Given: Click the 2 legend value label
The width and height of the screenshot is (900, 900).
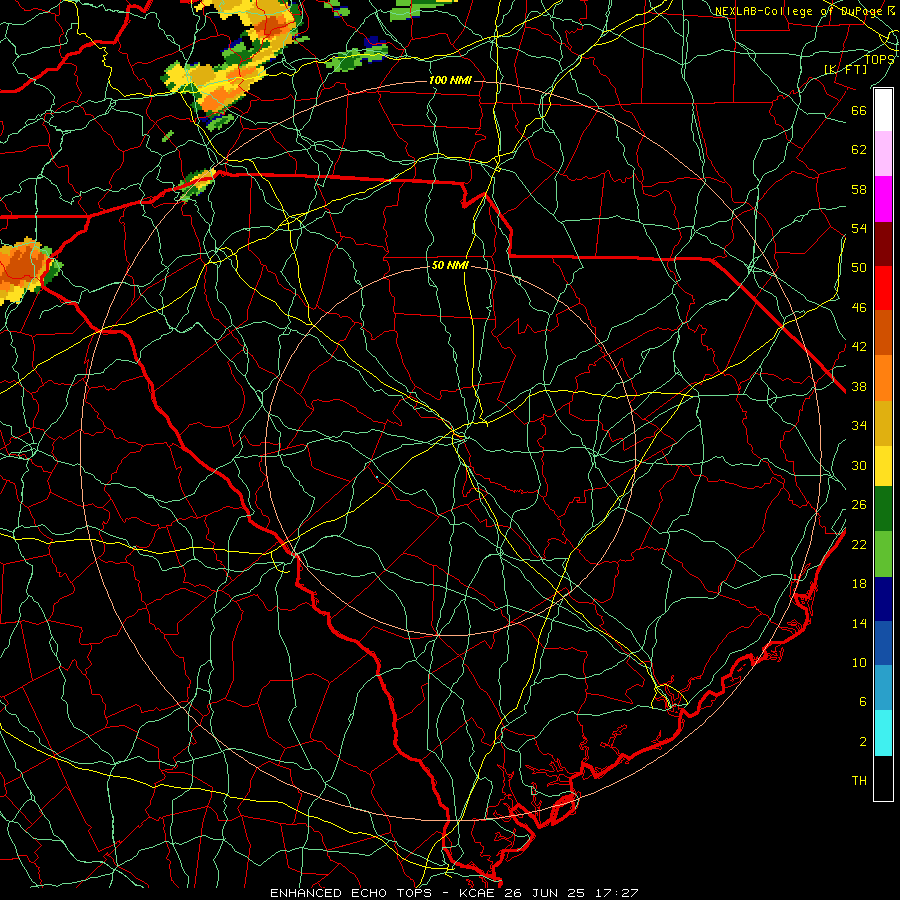Looking at the screenshot, I should pos(863,742).
